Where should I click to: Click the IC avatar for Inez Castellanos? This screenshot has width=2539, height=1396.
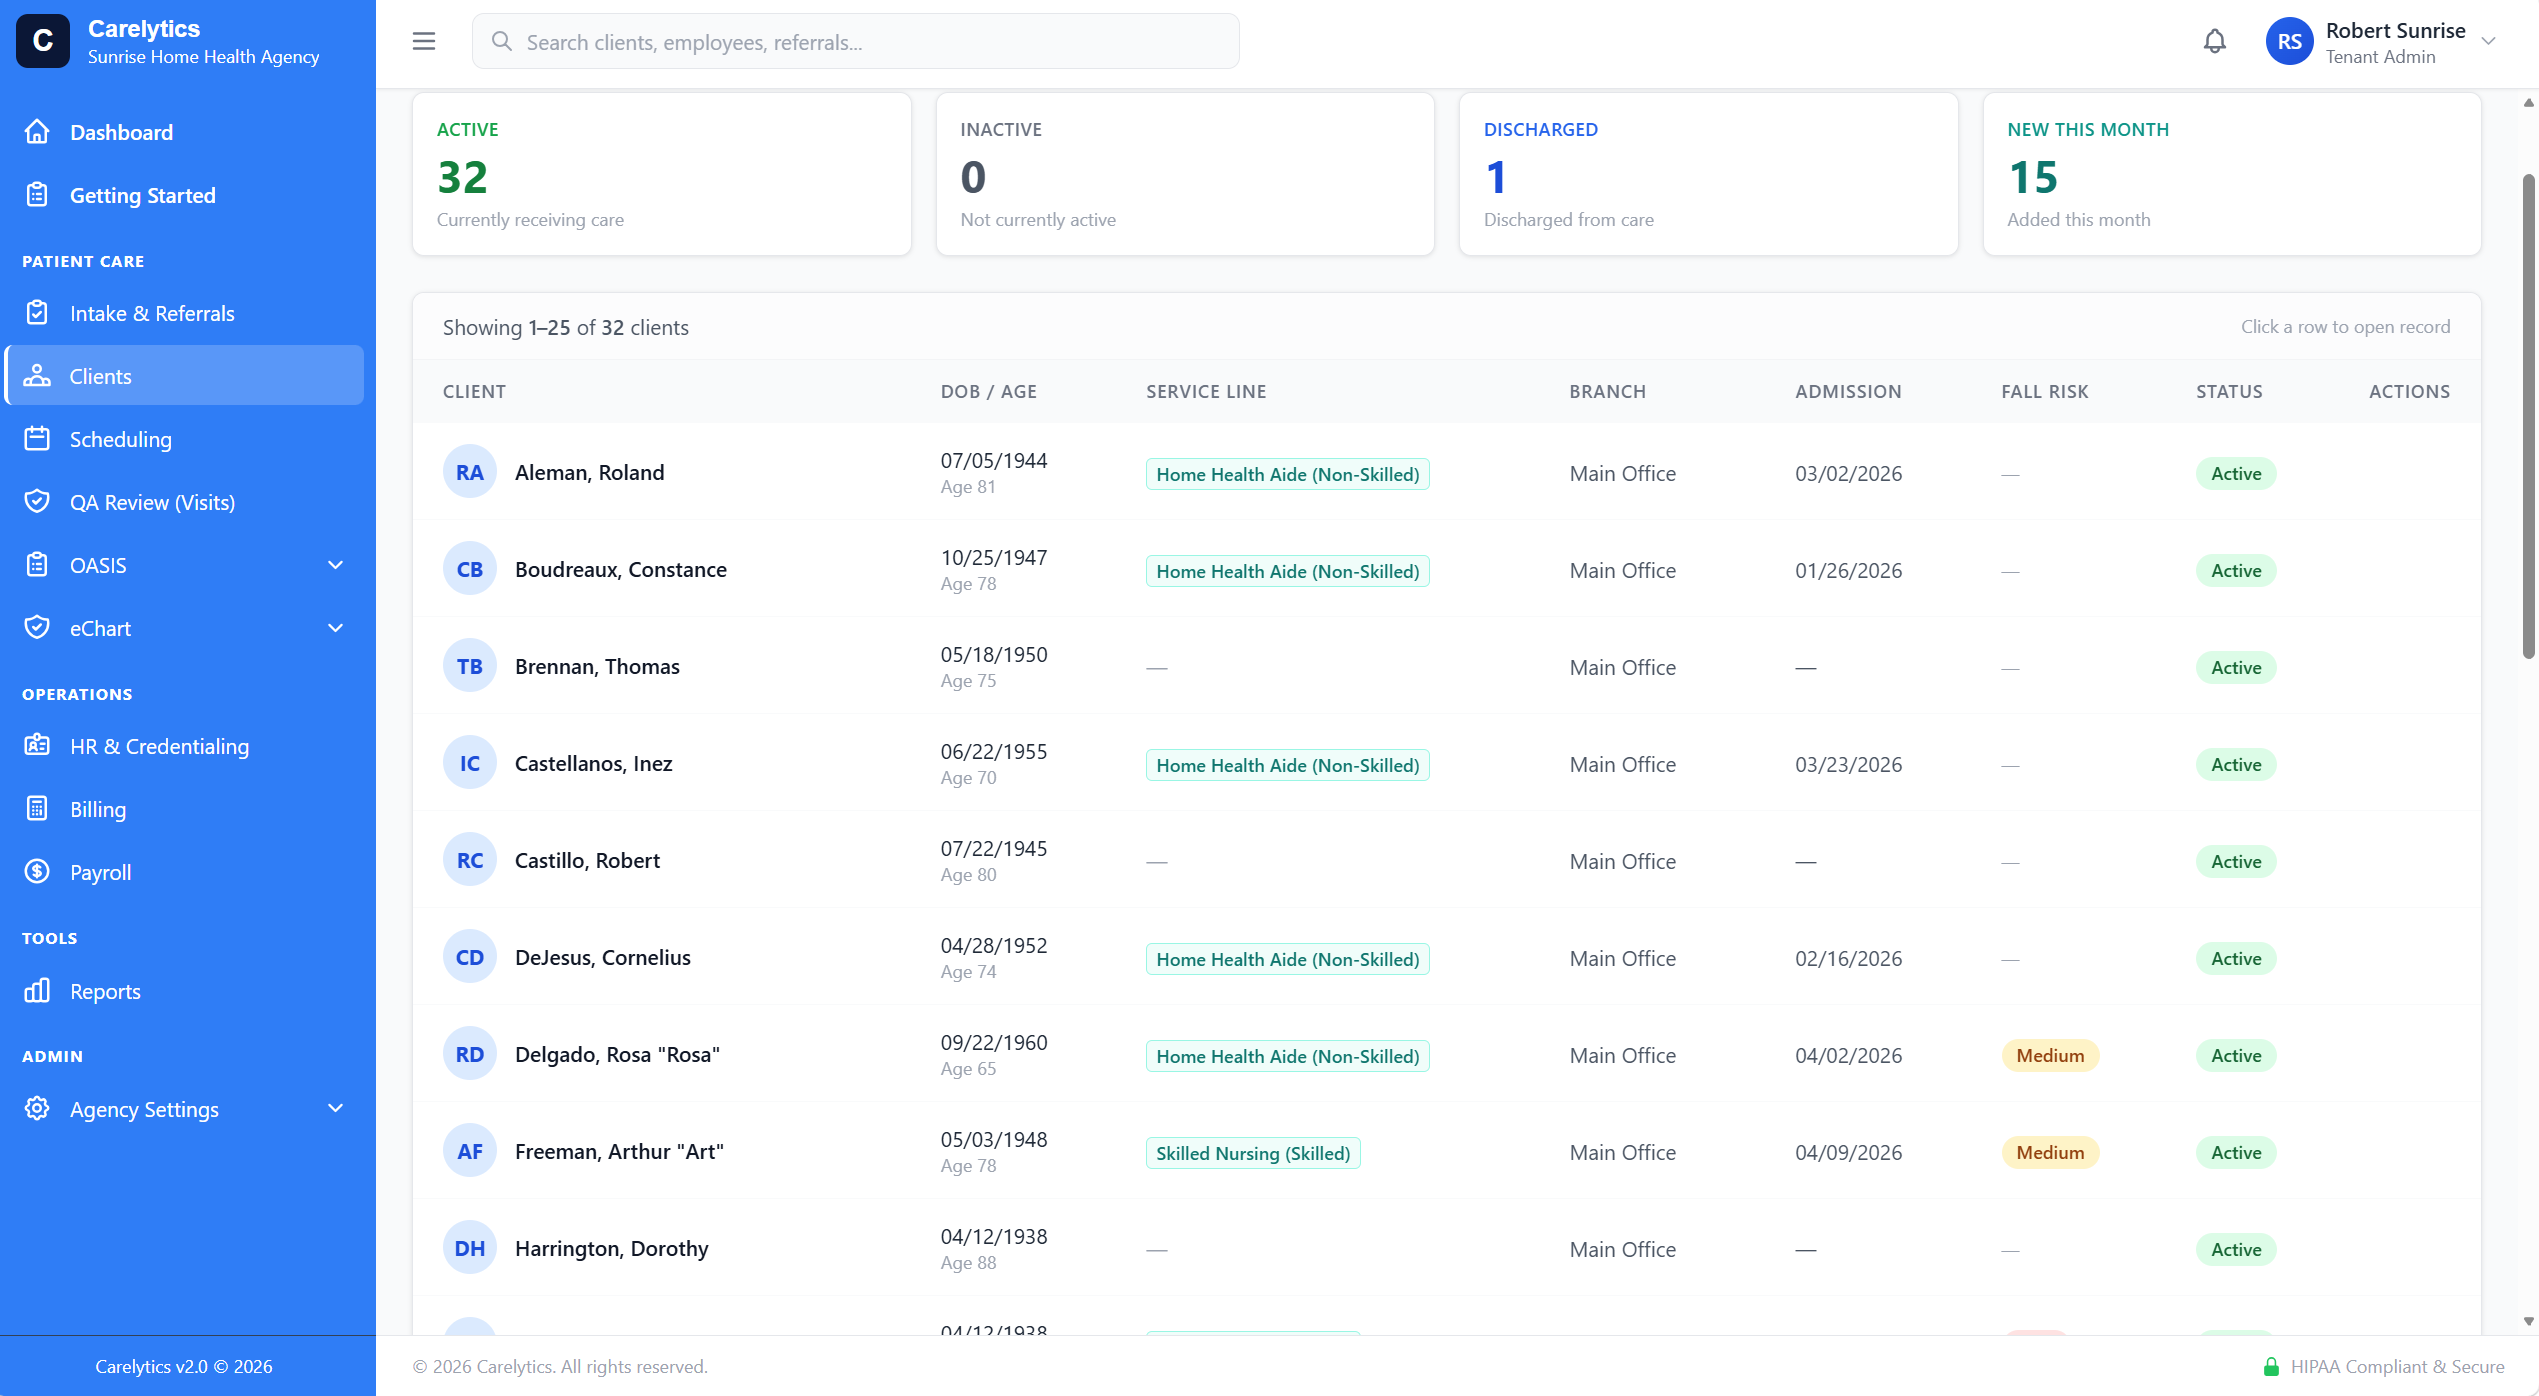tap(470, 764)
